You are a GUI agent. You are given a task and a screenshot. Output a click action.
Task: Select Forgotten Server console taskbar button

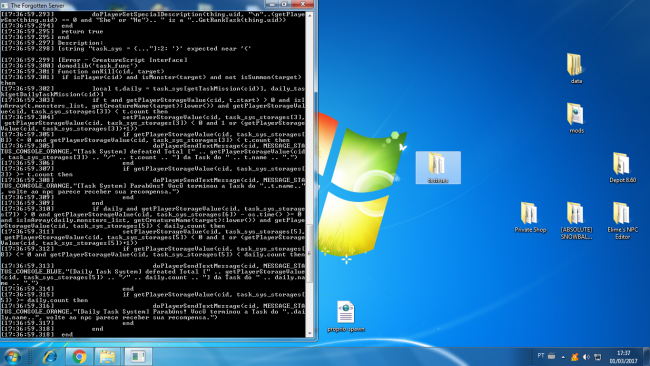pos(138,356)
